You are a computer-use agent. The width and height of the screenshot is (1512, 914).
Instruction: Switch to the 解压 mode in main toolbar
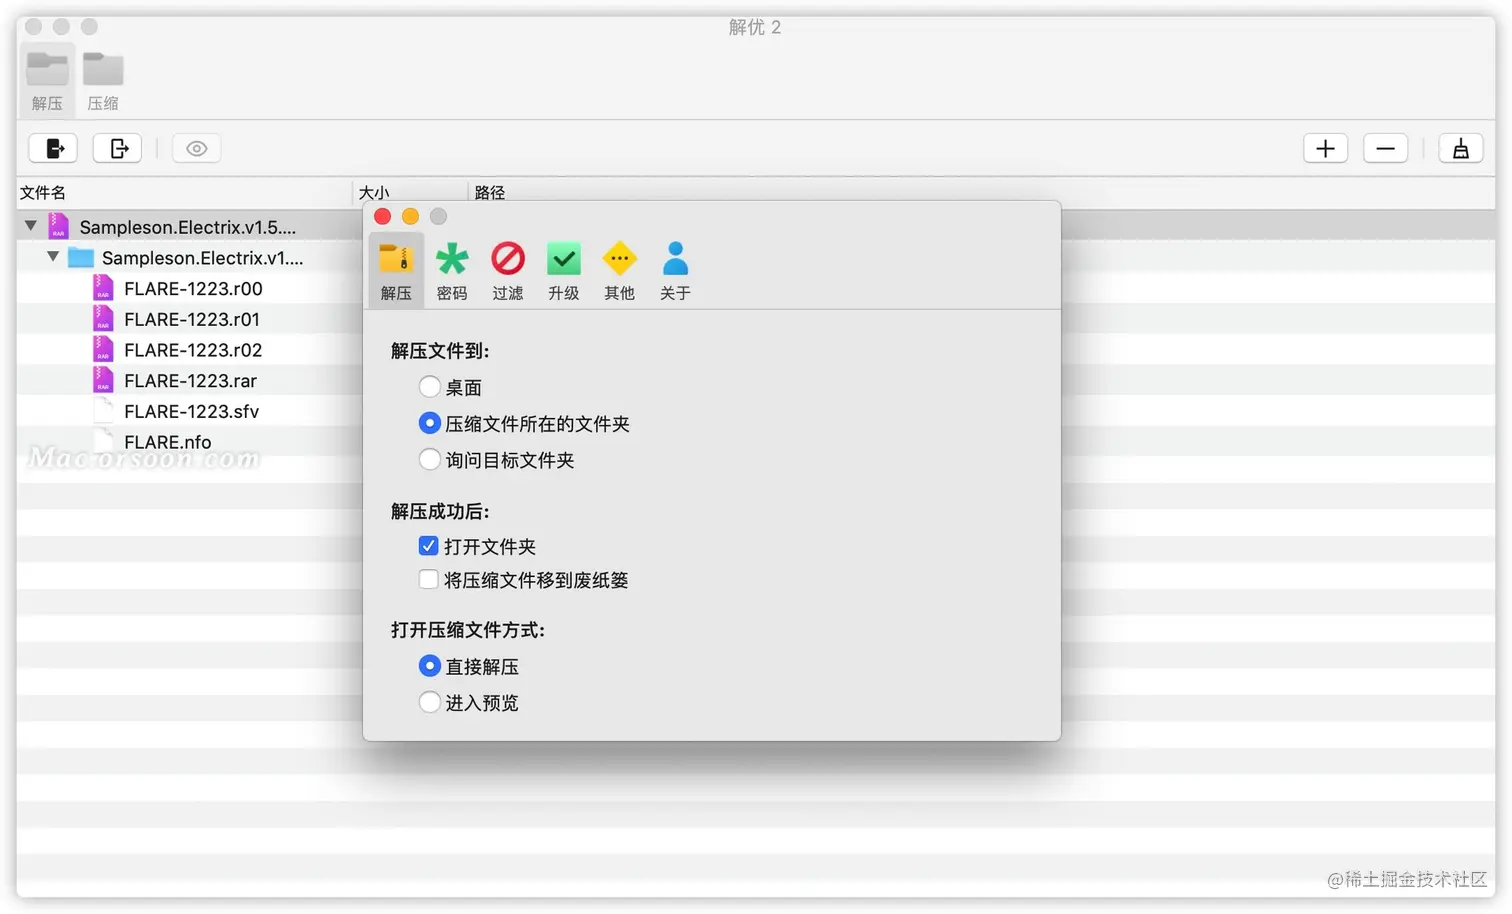point(47,80)
